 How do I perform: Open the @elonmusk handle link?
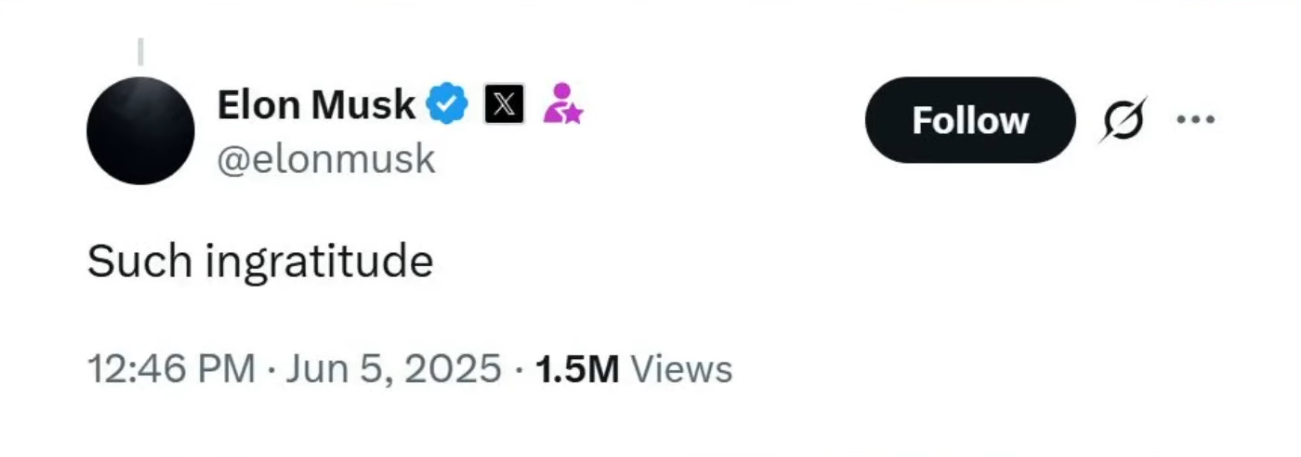point(326,158)
